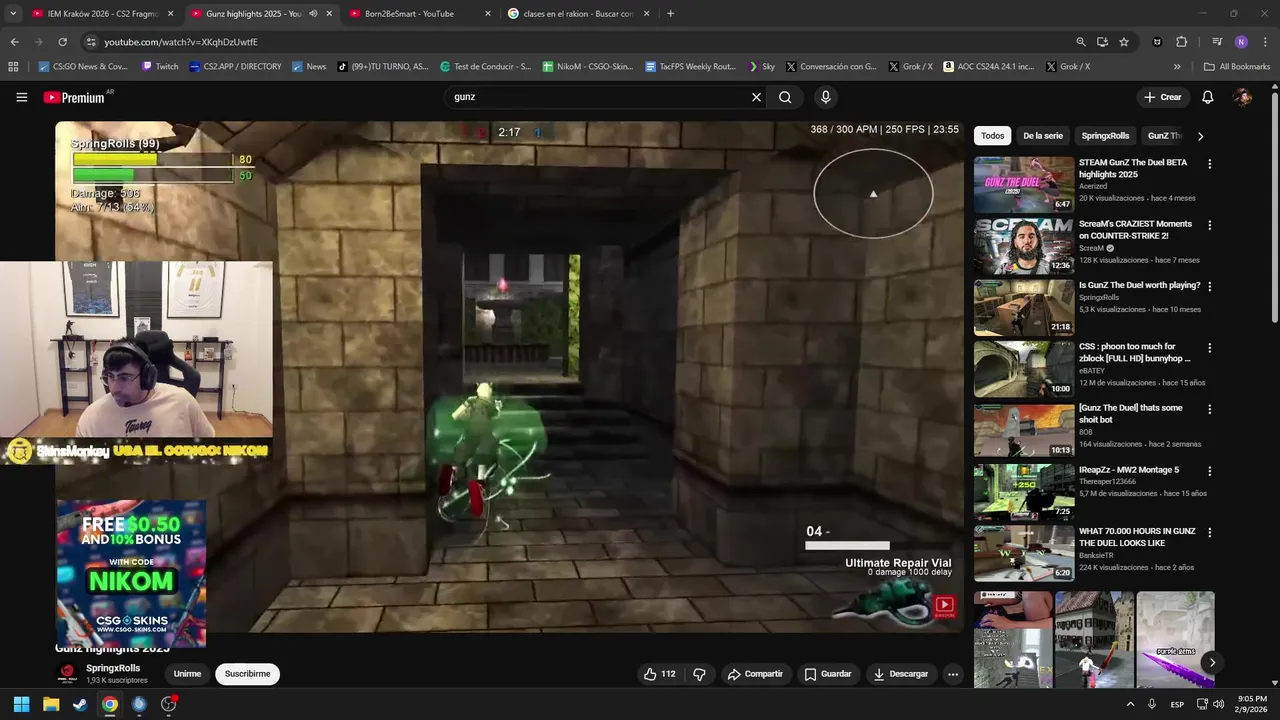Open the SpringxRolls channel link
Image resolution: width=1280 pixels, height=720 pixels.
pyautogui.click(x=113, y=668)
